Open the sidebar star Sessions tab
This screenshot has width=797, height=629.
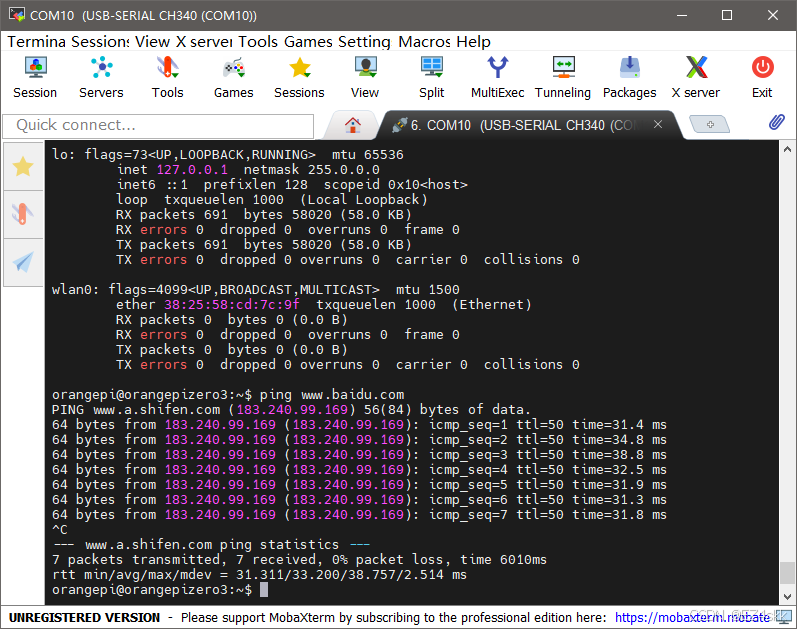23,167
